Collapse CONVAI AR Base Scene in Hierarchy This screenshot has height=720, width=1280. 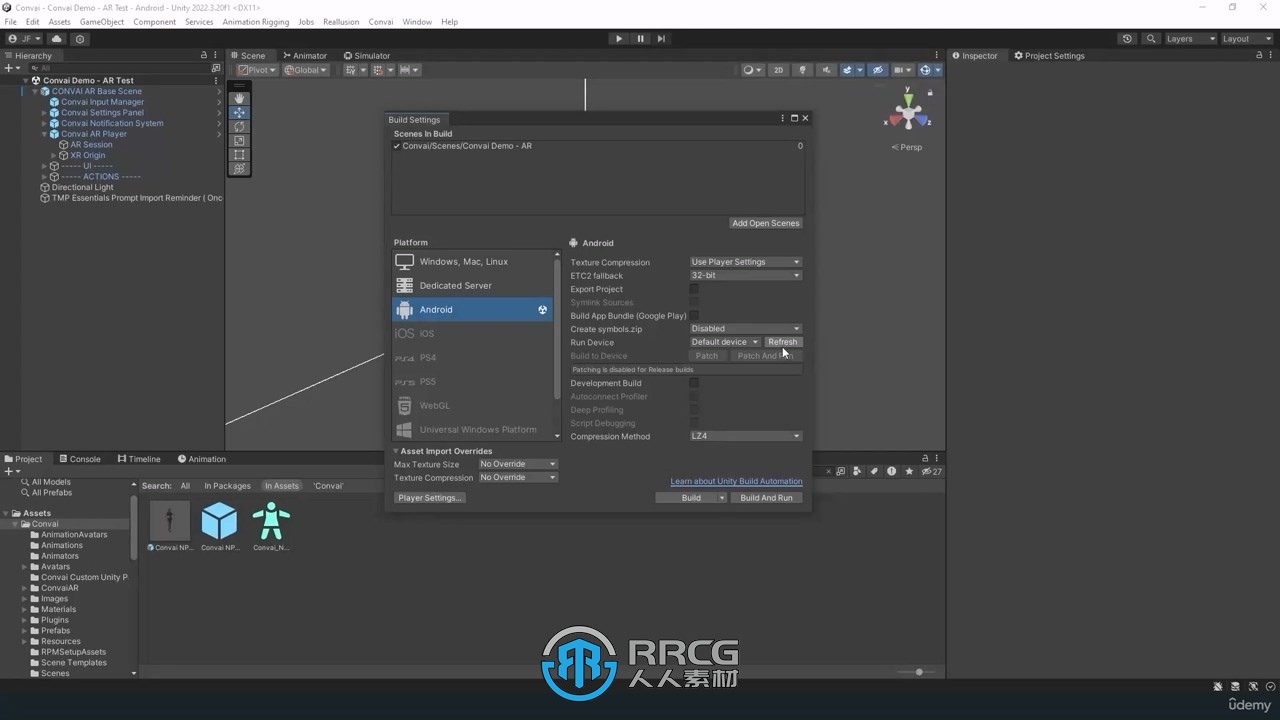coord(34,91)
